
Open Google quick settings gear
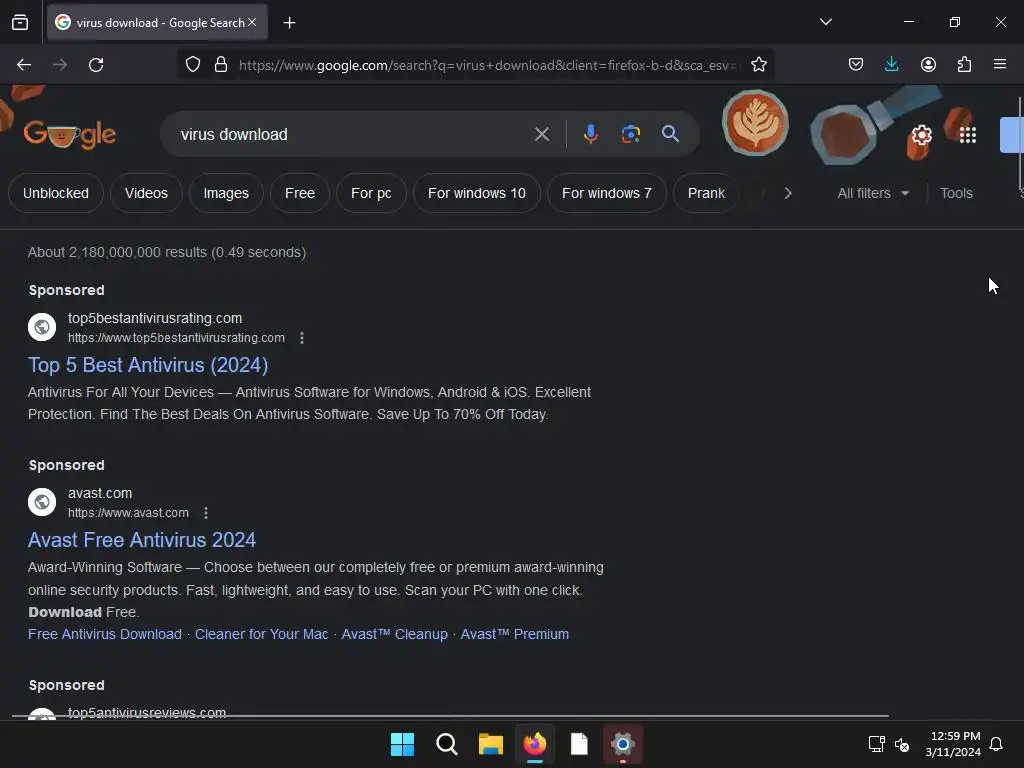pyautogui.click(x=921, y=135)
